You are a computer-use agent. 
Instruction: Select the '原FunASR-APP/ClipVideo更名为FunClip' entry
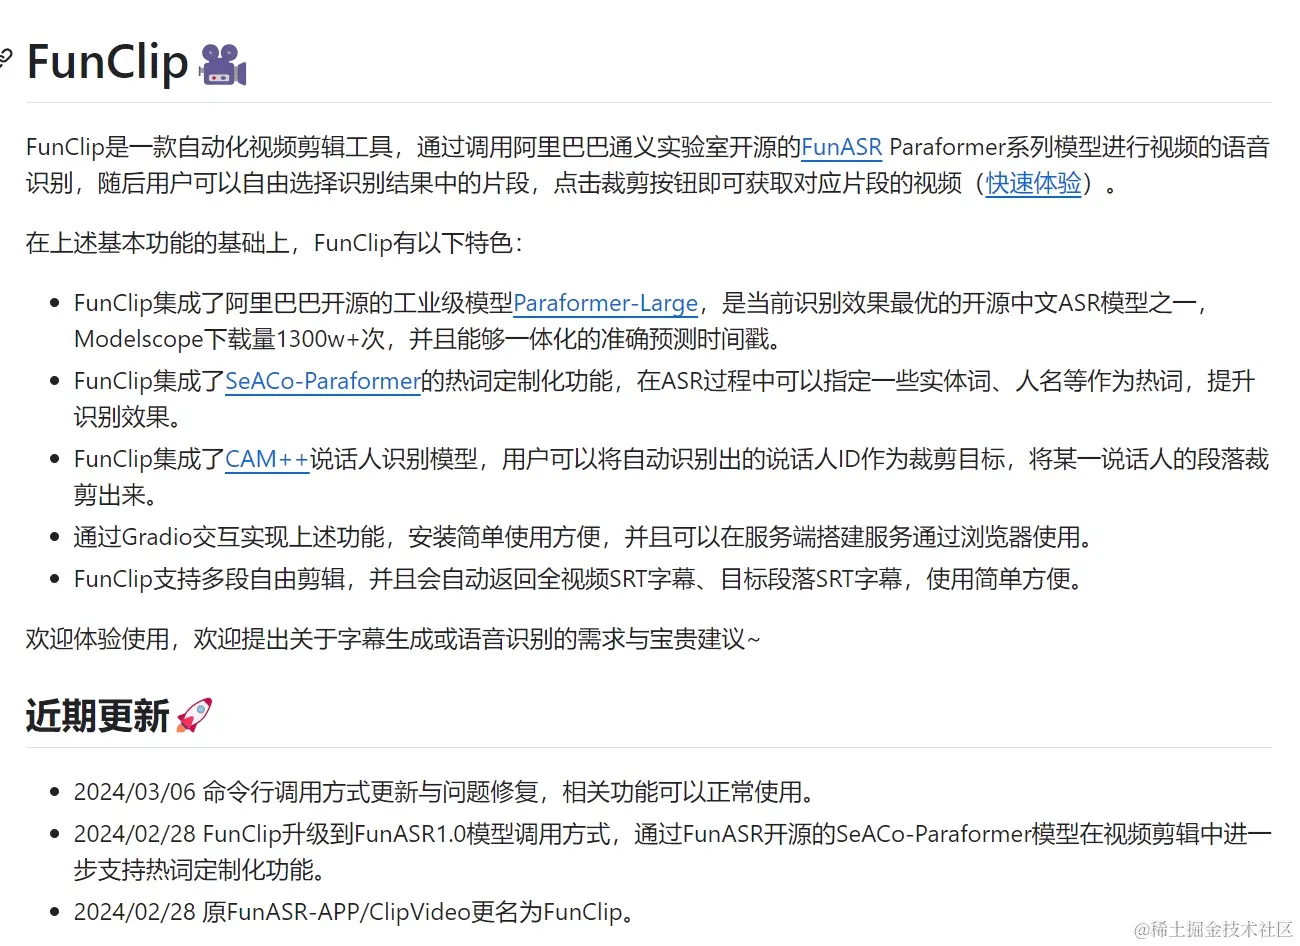(x=355, y=912)
